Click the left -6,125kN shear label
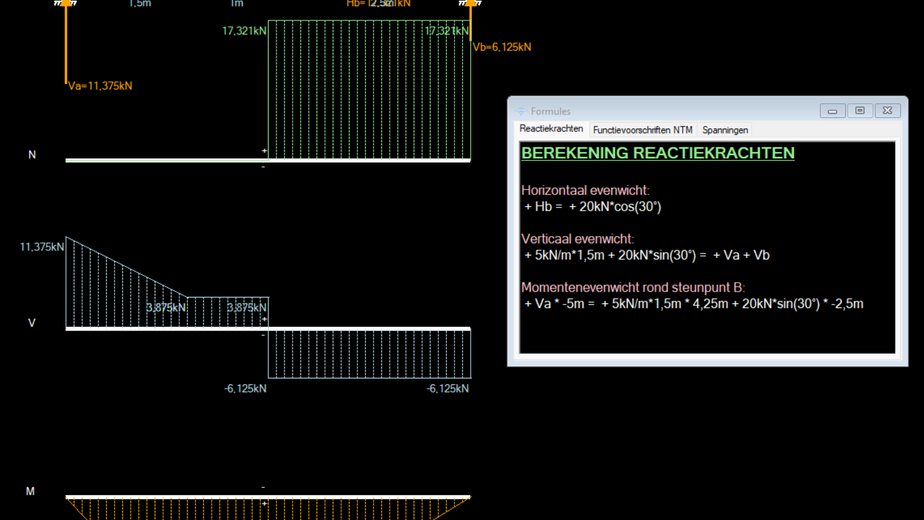 pyautogui.click(x=245, y=389)
